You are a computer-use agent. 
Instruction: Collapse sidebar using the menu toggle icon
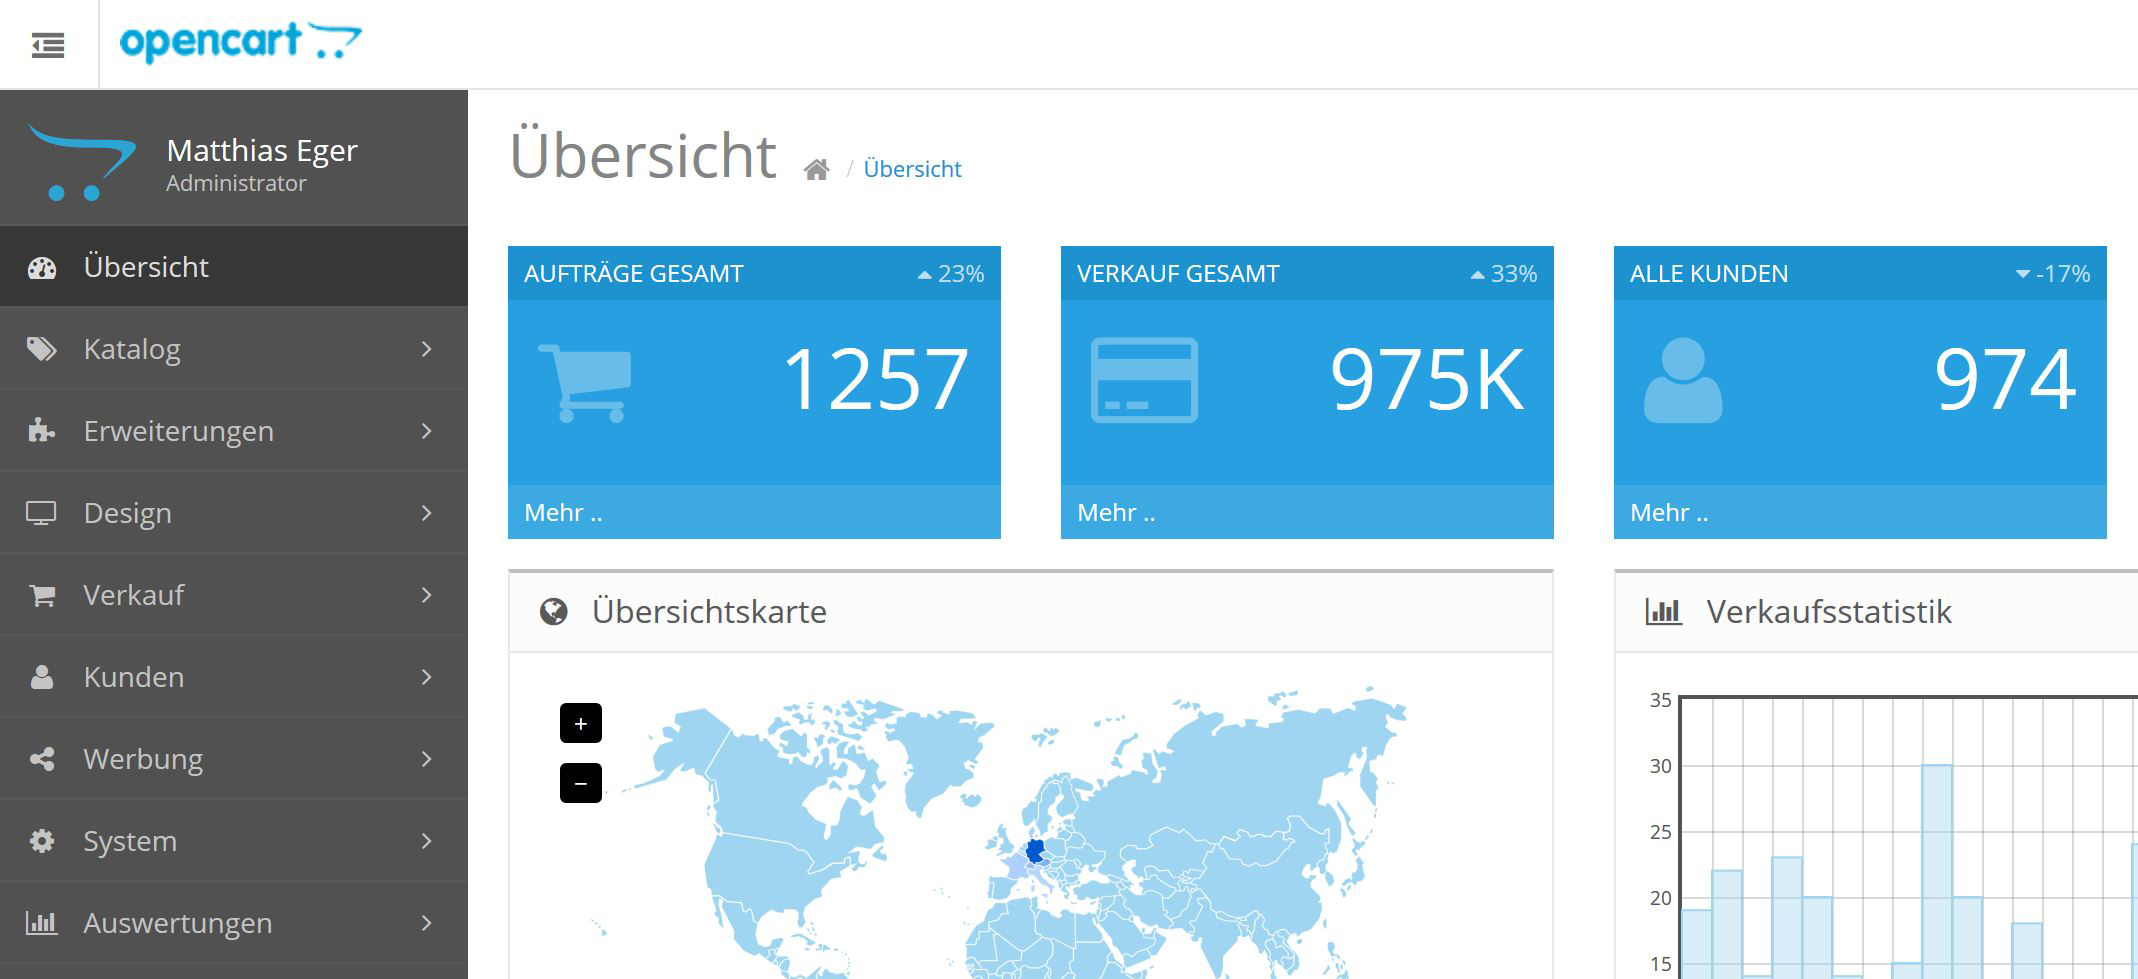click(47, 45)
